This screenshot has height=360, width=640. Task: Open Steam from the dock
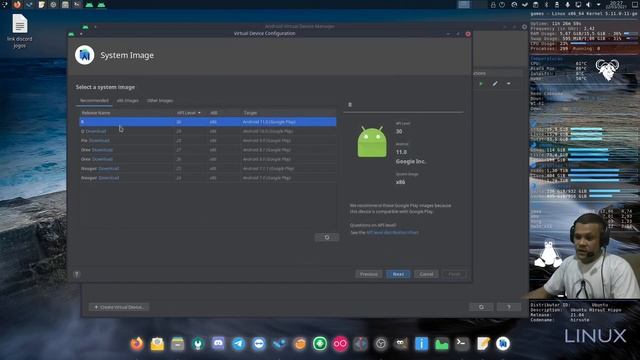[x=279, y=344]
